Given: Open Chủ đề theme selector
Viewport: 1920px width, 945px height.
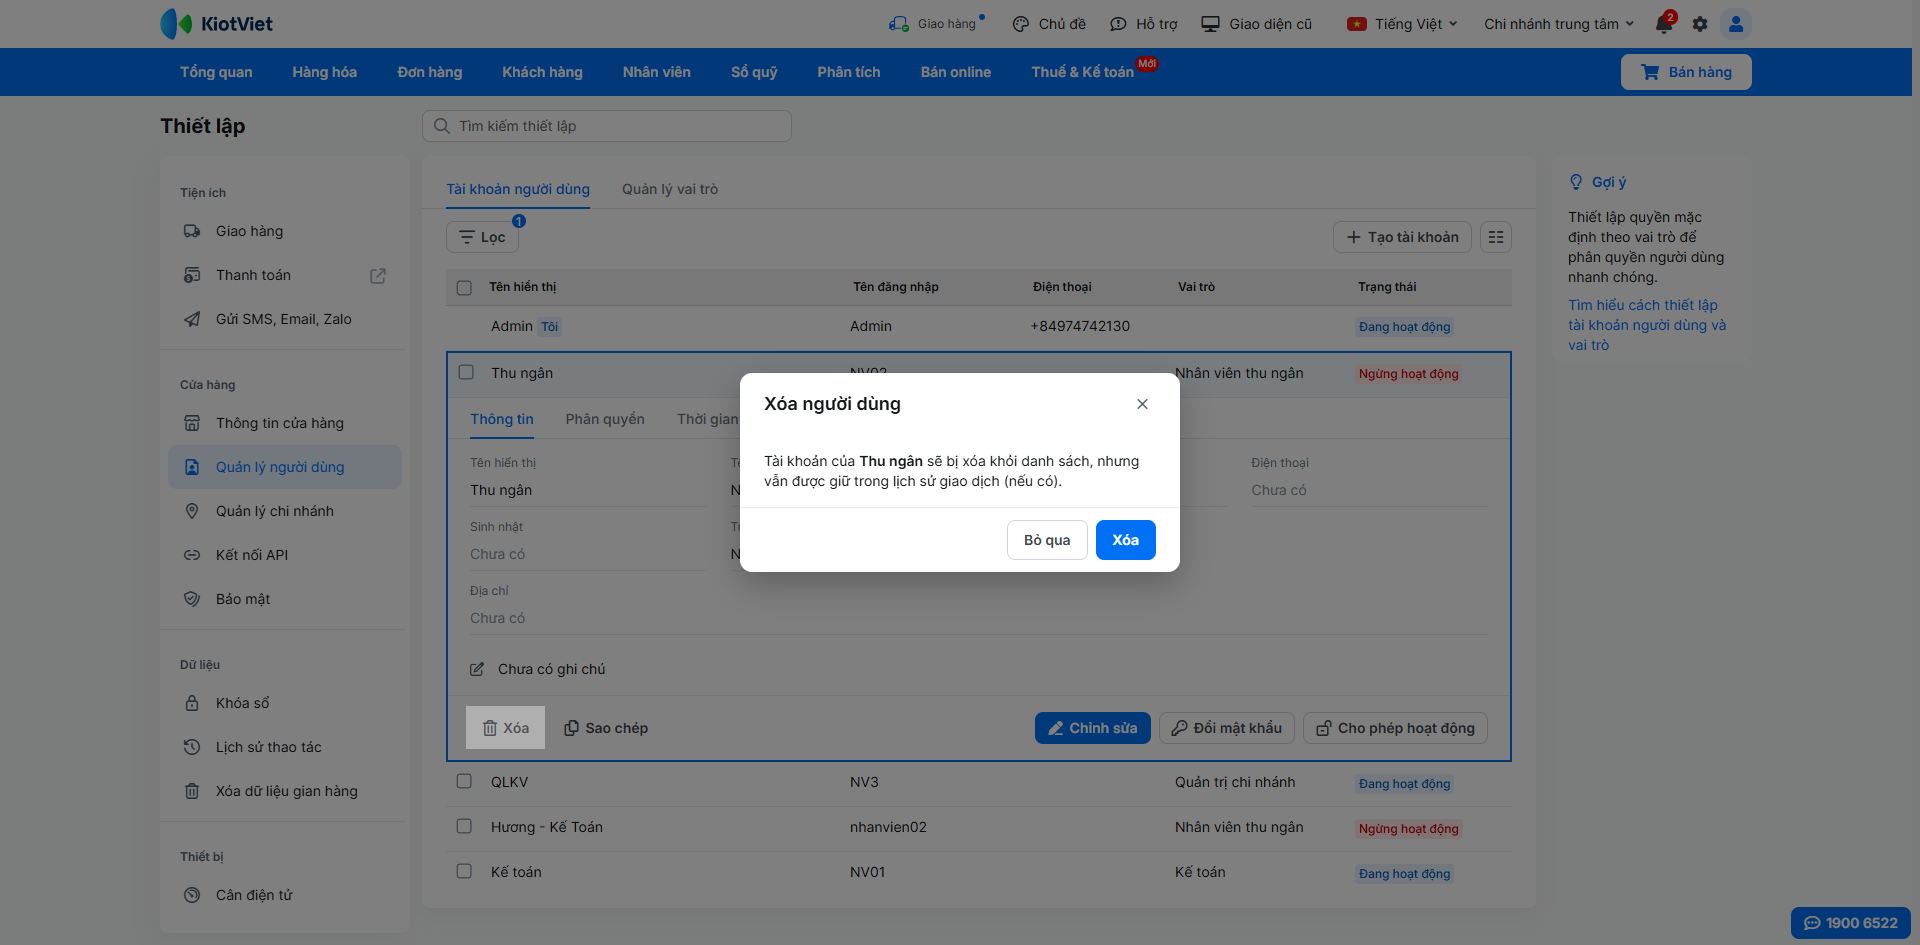Looking at the screenshot, I should pos(1049,24).
